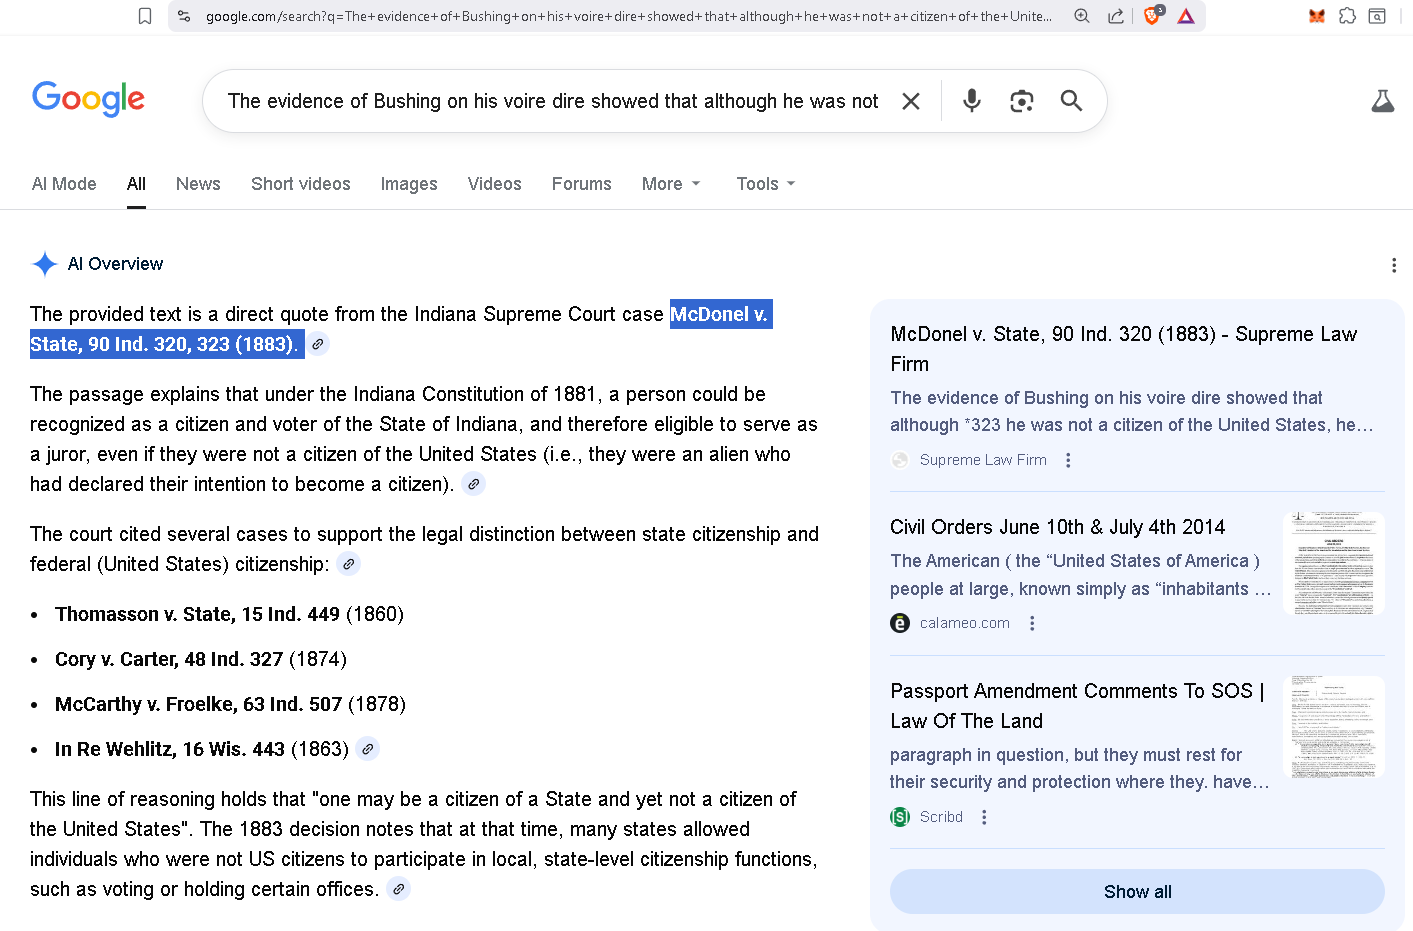Open AI Overview three-dot options menu
The height and width of the screenshot is (931, 1413).
click(x=1393, y=265)
